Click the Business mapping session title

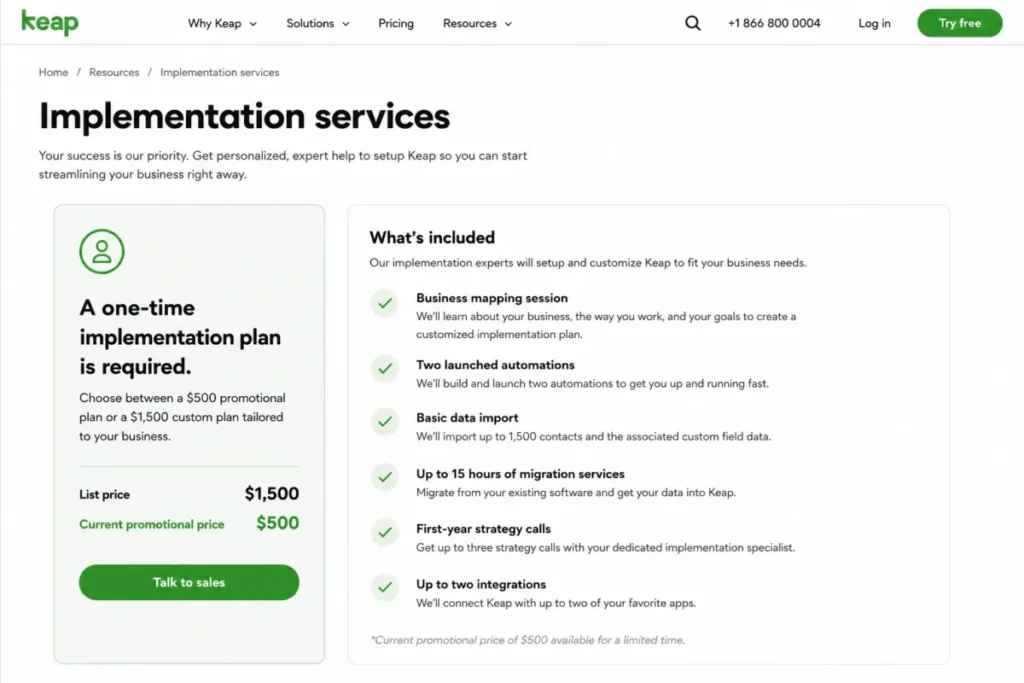[x=492, y=298]
